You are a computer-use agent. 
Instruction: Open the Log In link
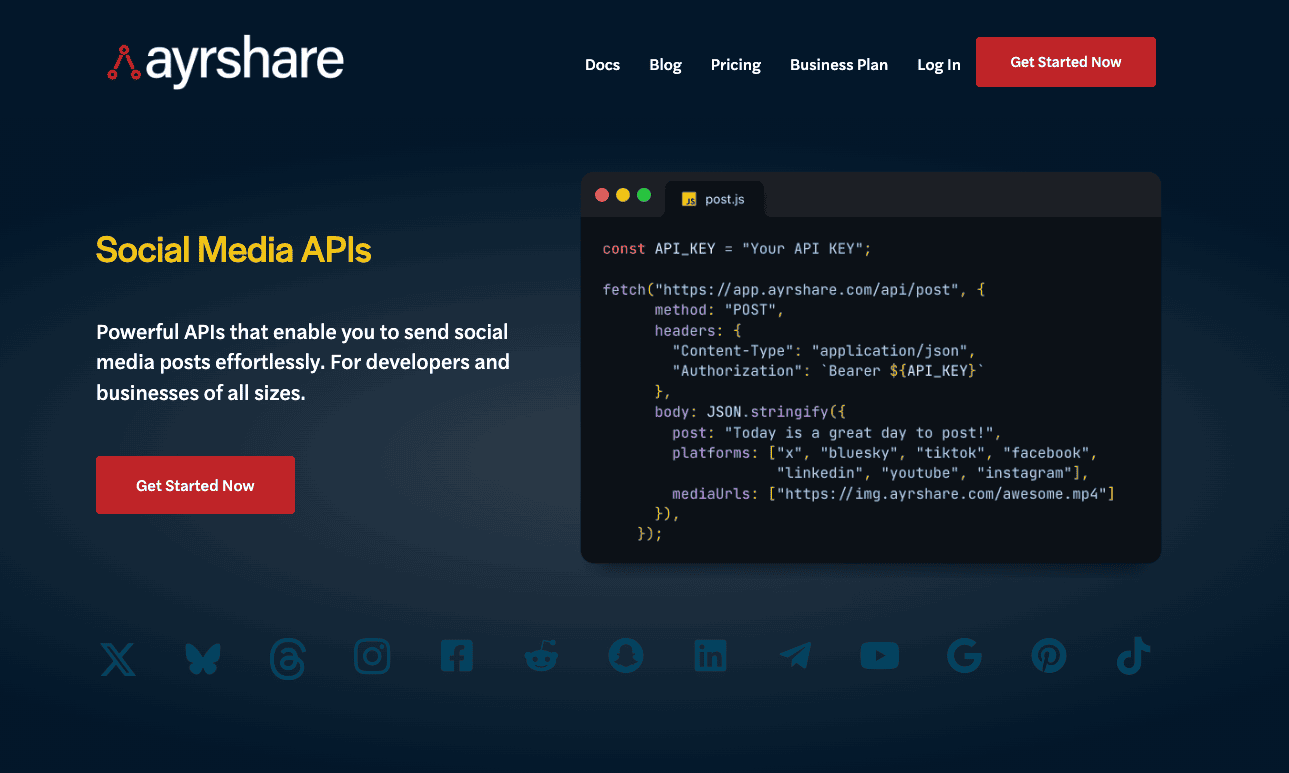938,64
